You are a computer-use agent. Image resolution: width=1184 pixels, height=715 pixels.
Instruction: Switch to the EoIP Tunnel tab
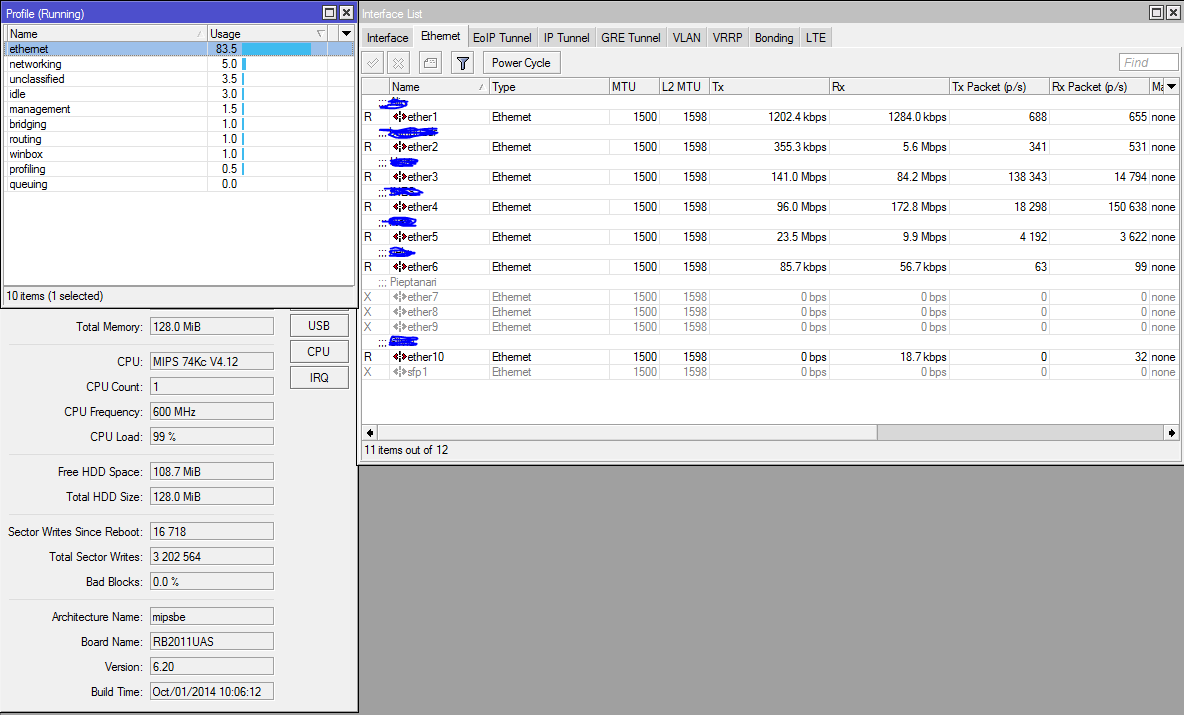coord(502,38)
